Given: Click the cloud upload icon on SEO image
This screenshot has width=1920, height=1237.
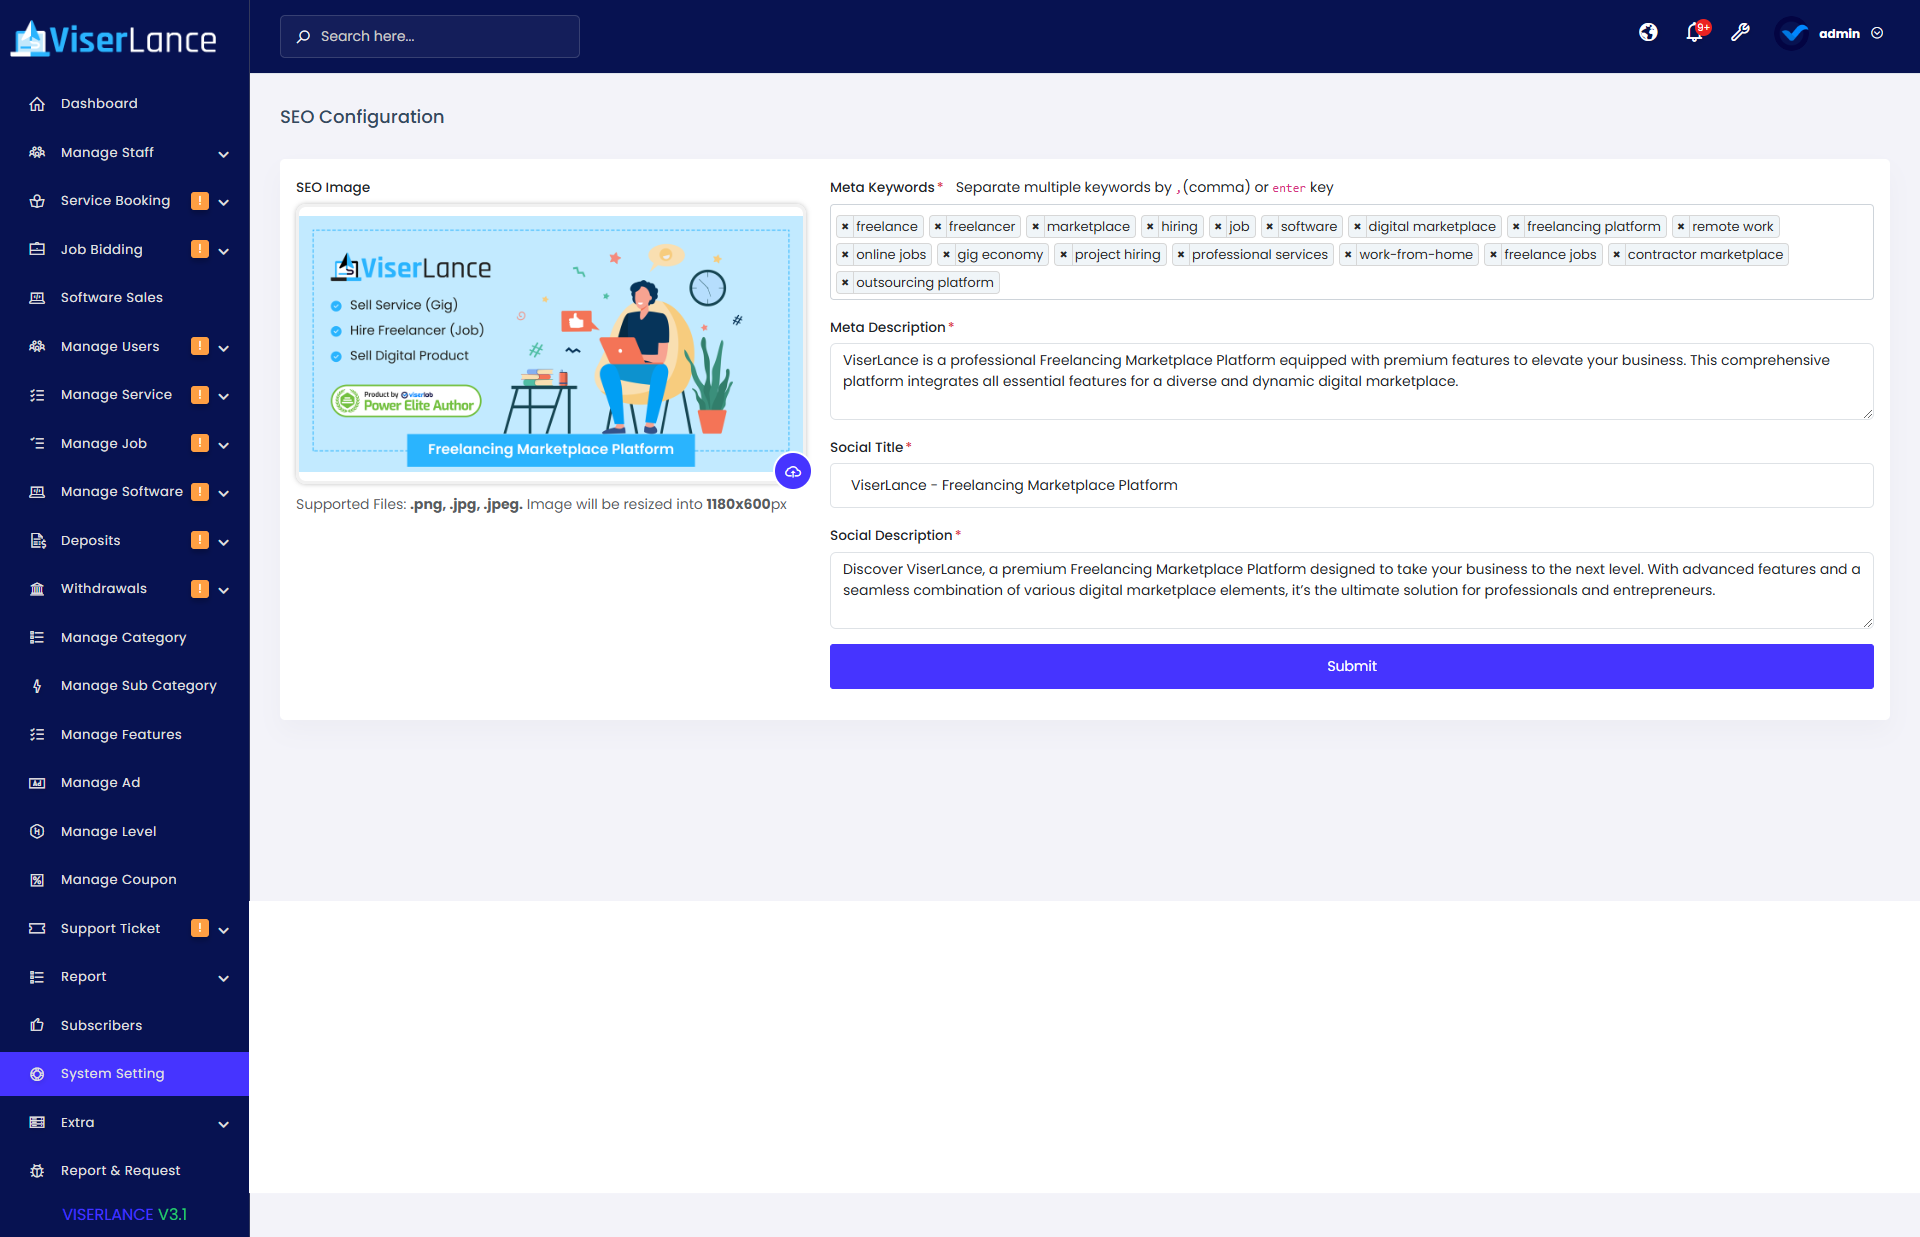Looking at the screenshot, I should tap(793, 471).
